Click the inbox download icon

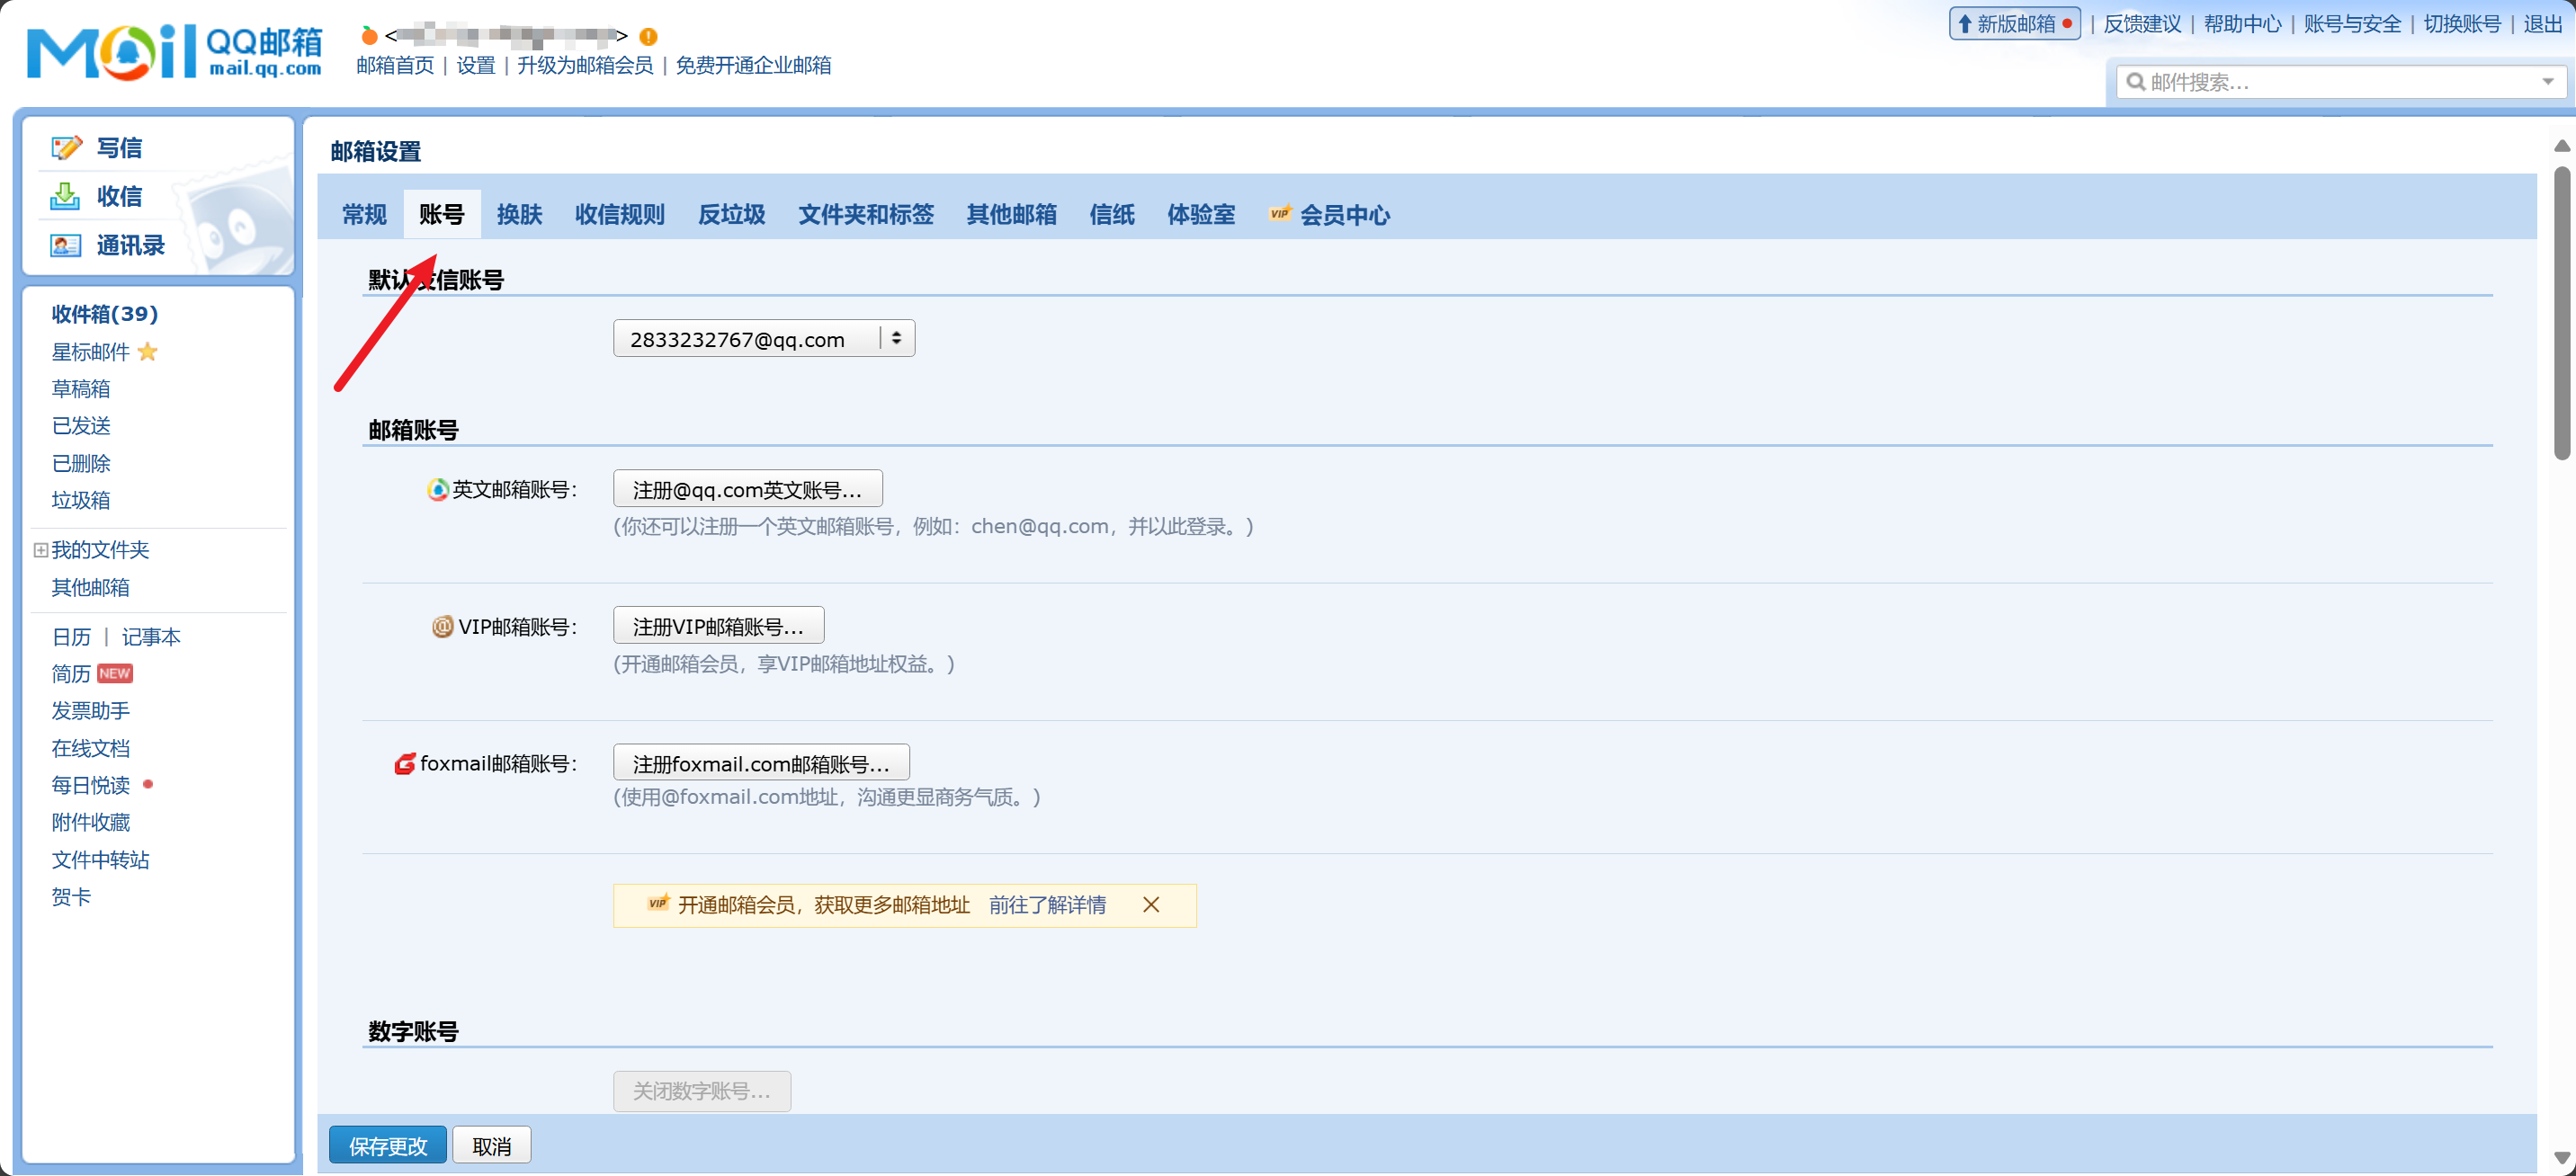65,196
